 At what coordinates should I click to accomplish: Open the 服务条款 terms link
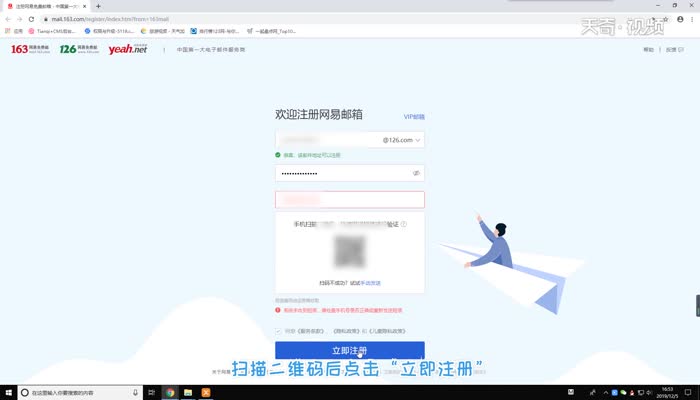[310, 331]
